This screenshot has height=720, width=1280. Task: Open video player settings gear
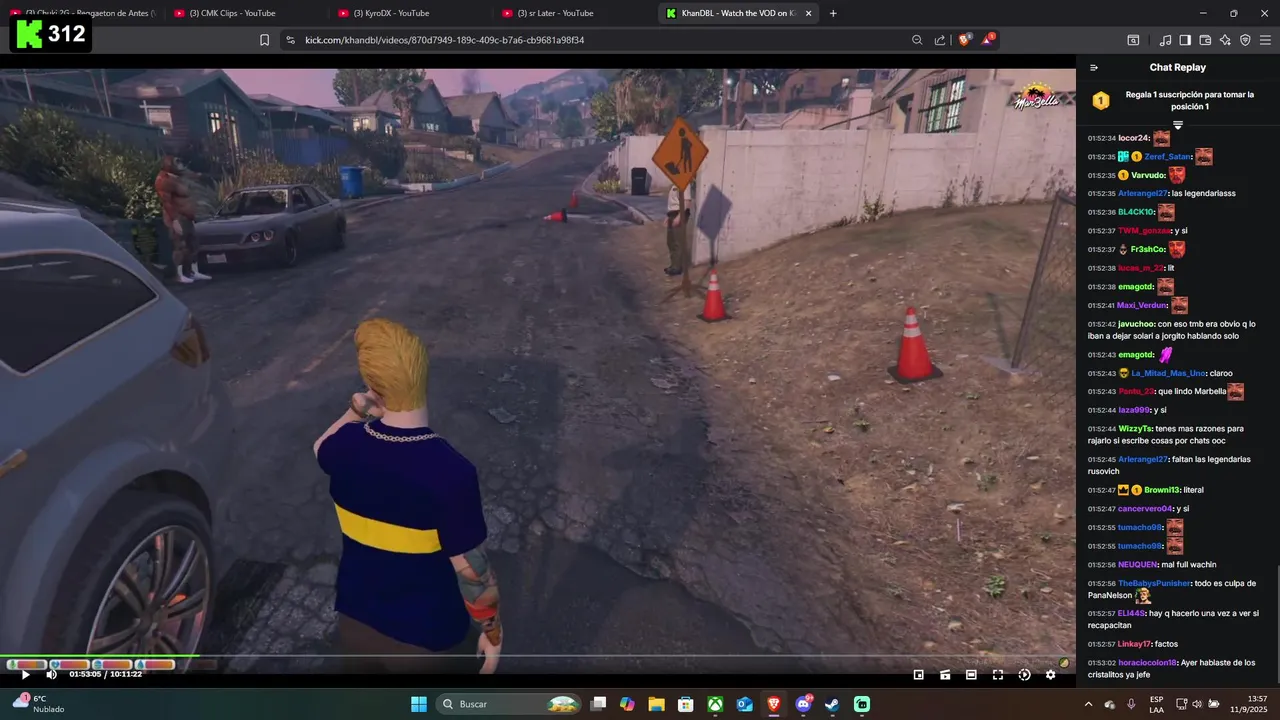1050,675
